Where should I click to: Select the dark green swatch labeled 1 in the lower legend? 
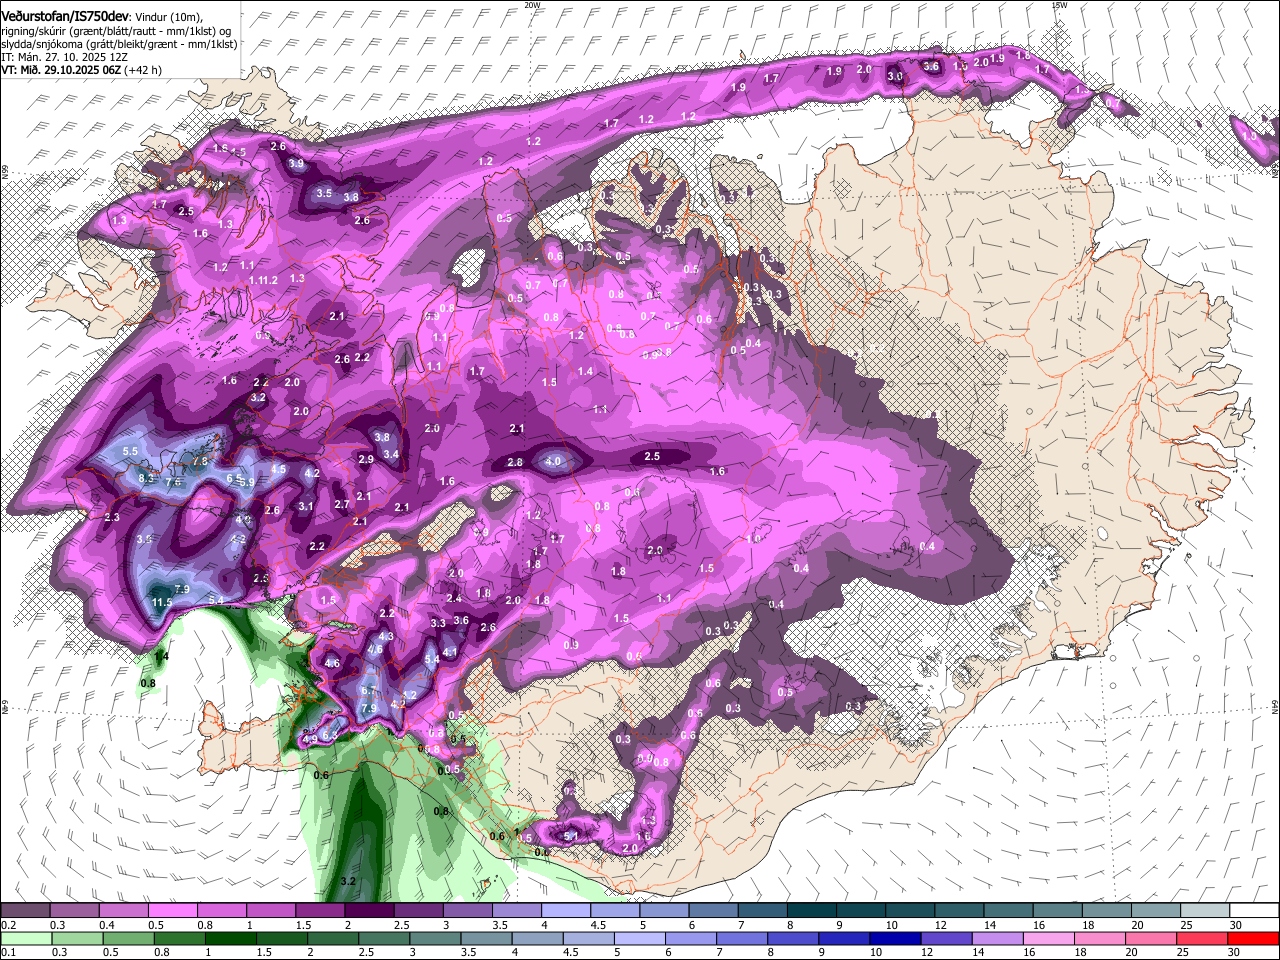pos(231,938)
